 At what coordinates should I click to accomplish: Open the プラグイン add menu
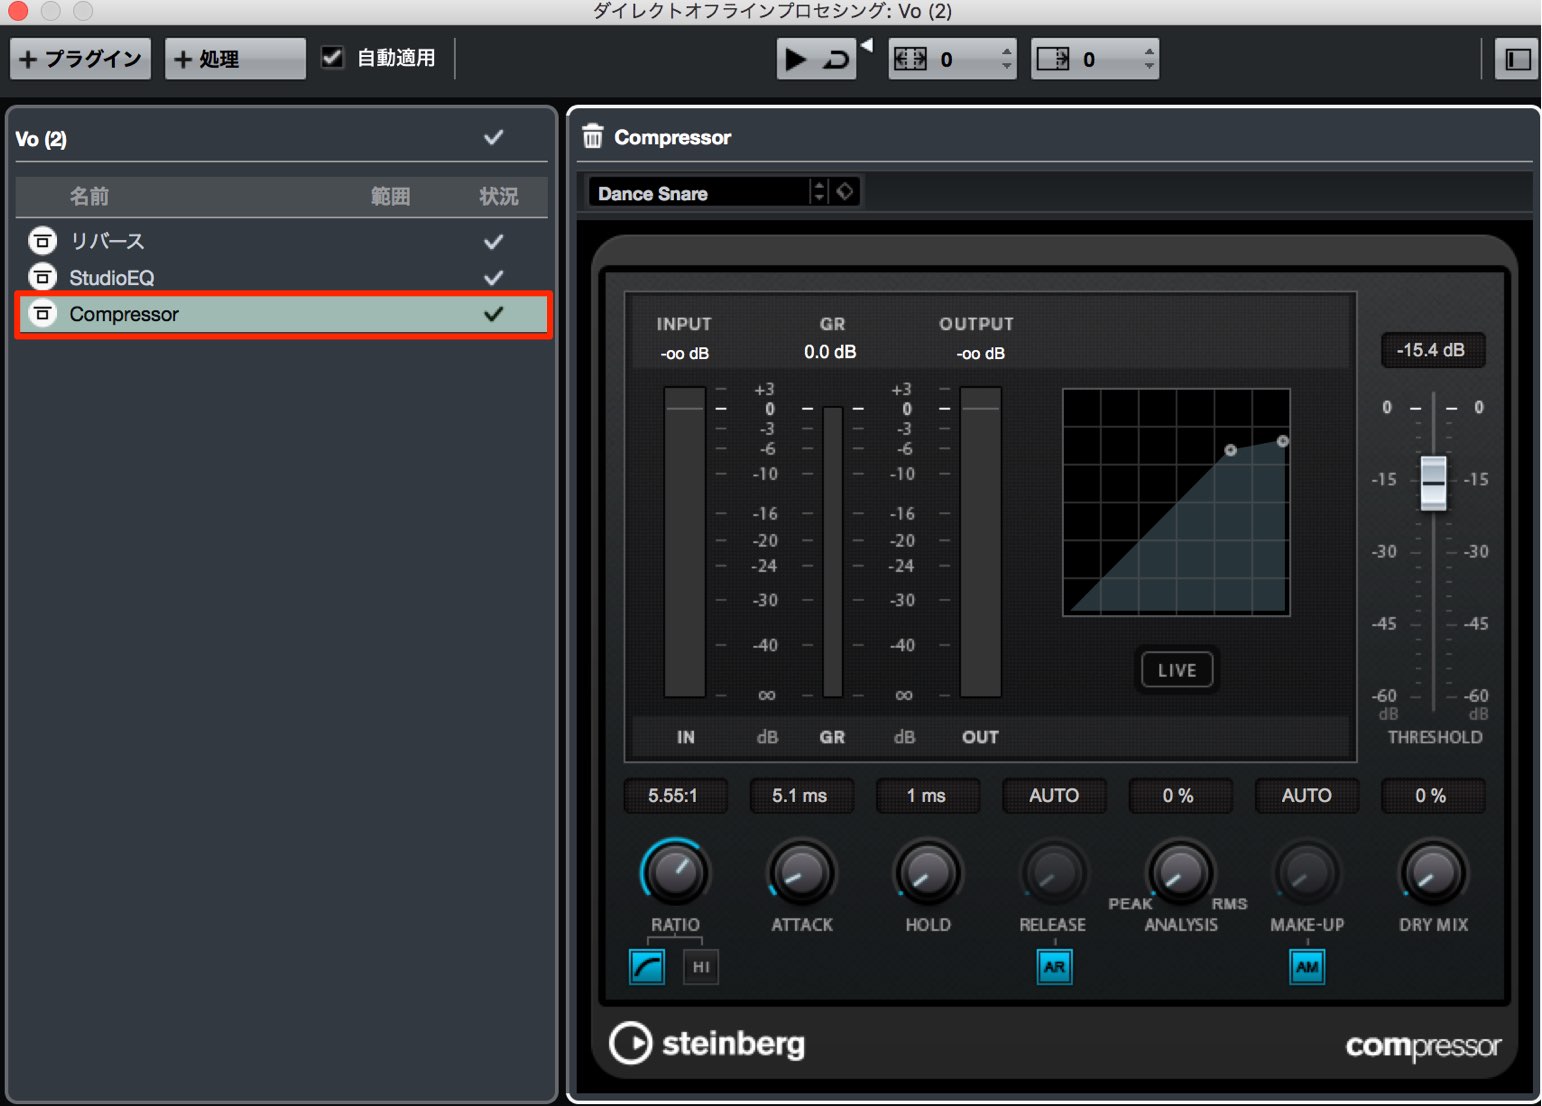pyautogui.click(x=81, y=59)
